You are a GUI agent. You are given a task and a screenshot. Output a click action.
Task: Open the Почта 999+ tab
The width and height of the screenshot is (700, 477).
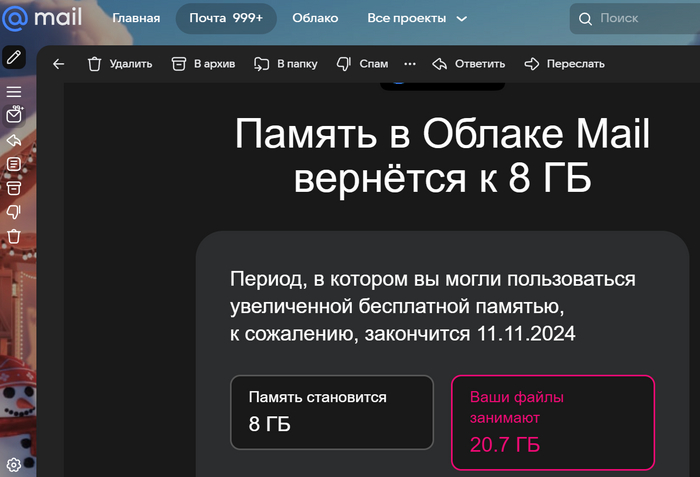(226, 18)
